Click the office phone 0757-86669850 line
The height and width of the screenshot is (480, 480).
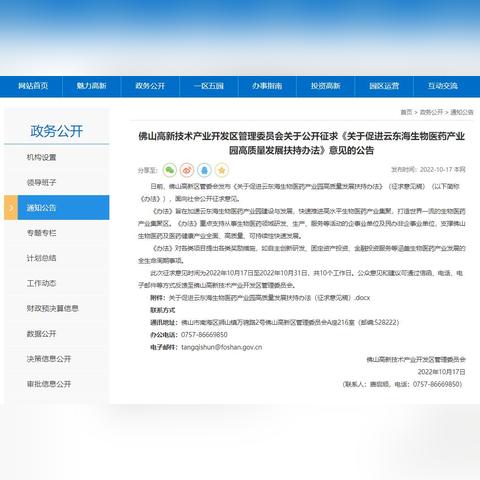click(189, 335)
